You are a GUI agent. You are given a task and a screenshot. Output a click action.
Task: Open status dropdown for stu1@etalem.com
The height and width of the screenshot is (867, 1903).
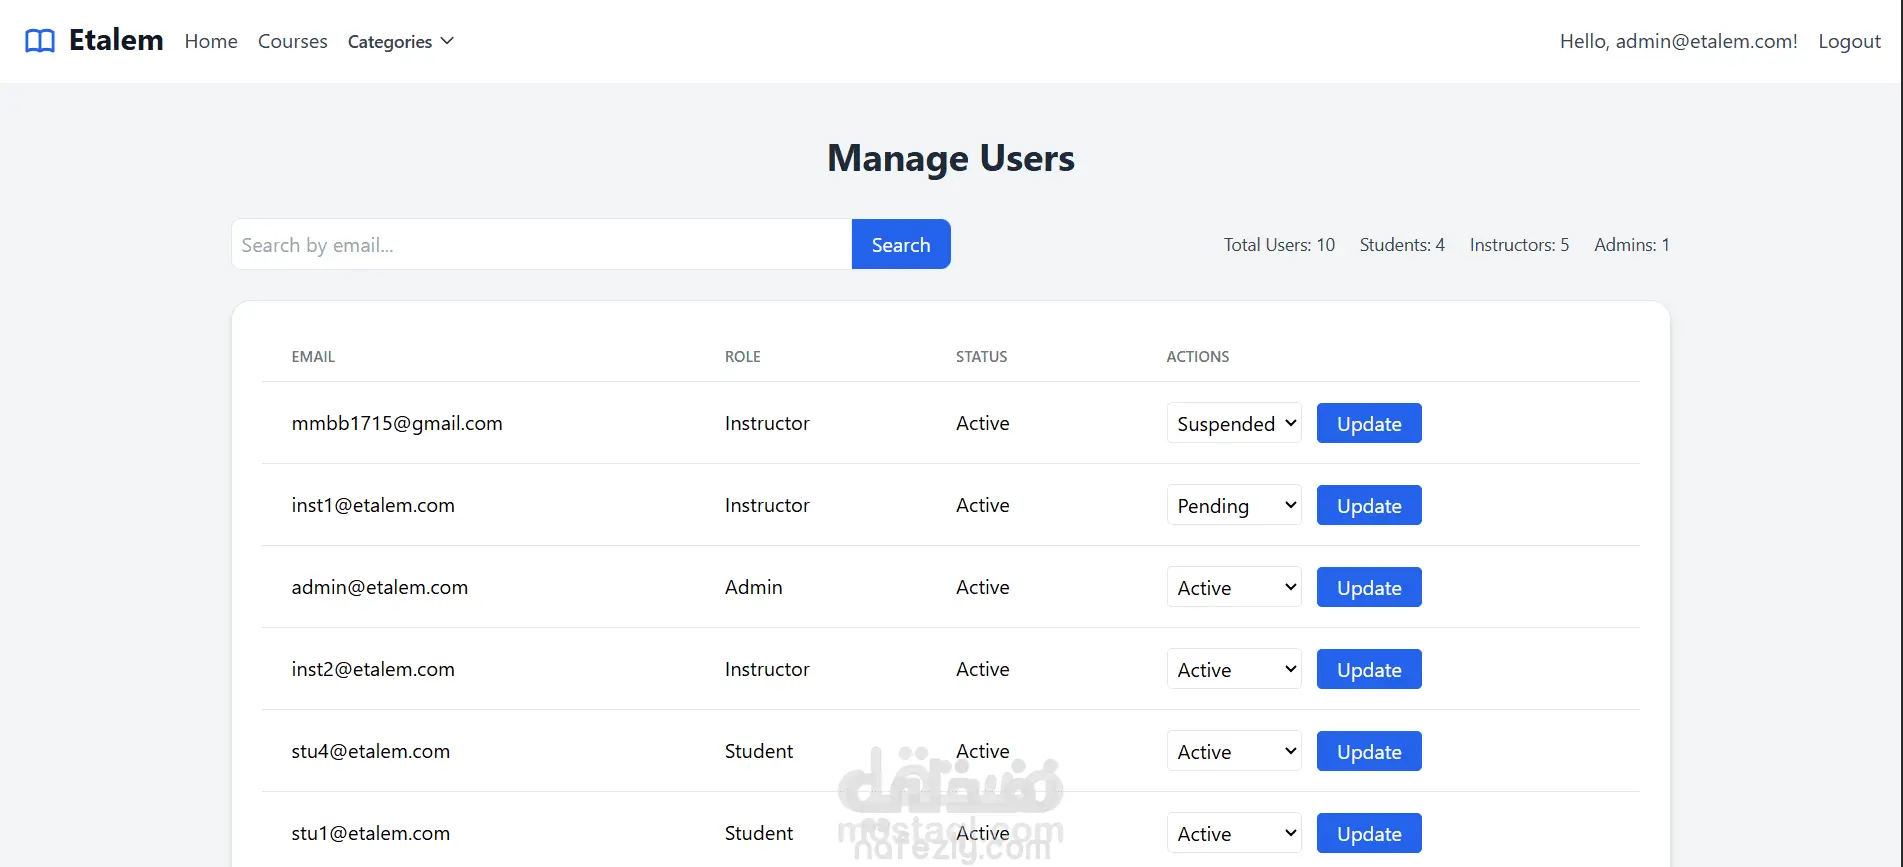coord(1233,833)
